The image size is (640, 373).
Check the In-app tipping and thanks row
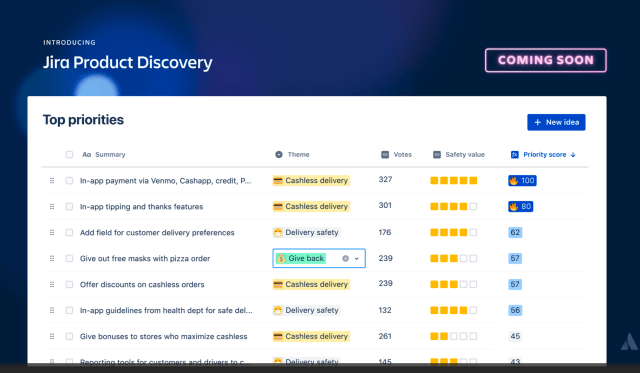pos(69,206)
